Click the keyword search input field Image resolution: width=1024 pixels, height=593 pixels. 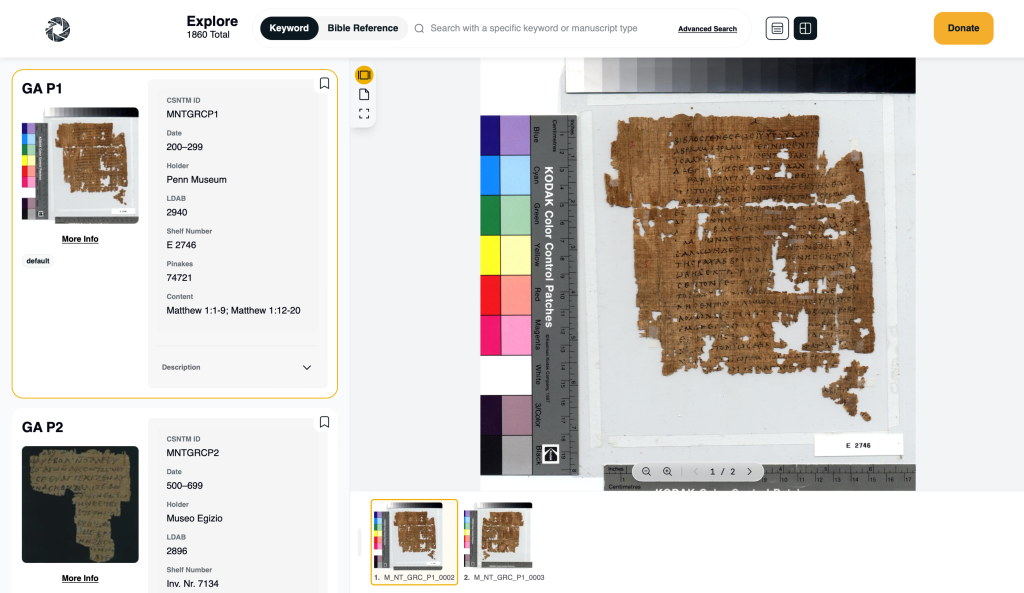pyautogui.click(x=540, y=28)
